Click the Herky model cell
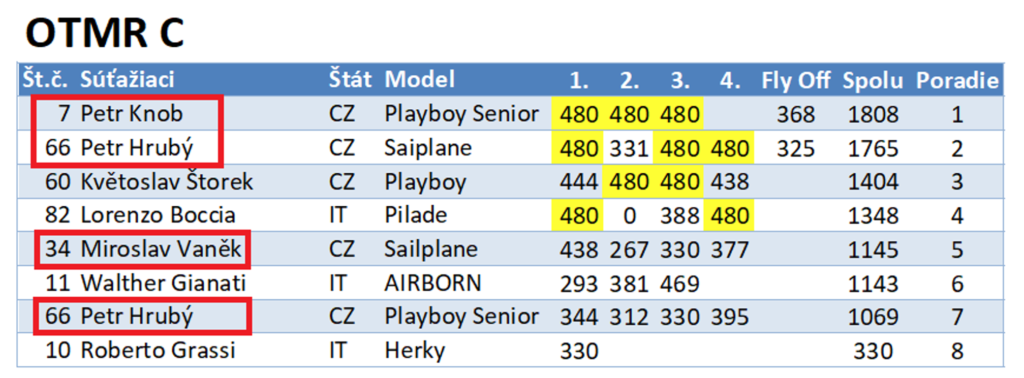Image resolution: width=1024 pixels, height=378 pixels. coord(414,351)
